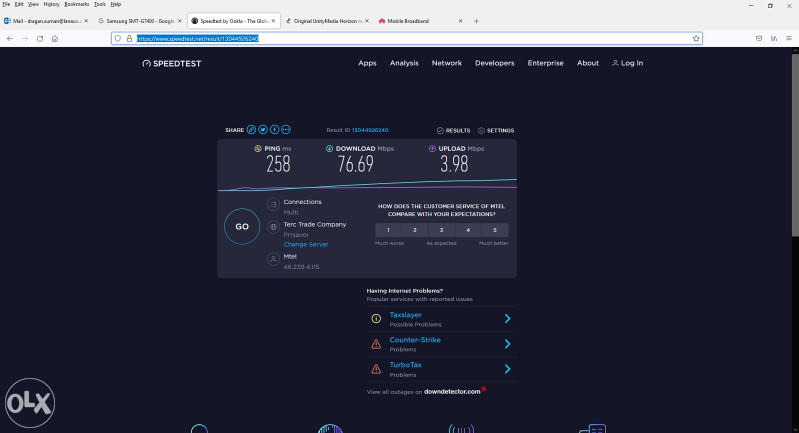This screenshot has width=799, height=433.
Task: Close the Mail tab
Action: click(x=86, y=21)
